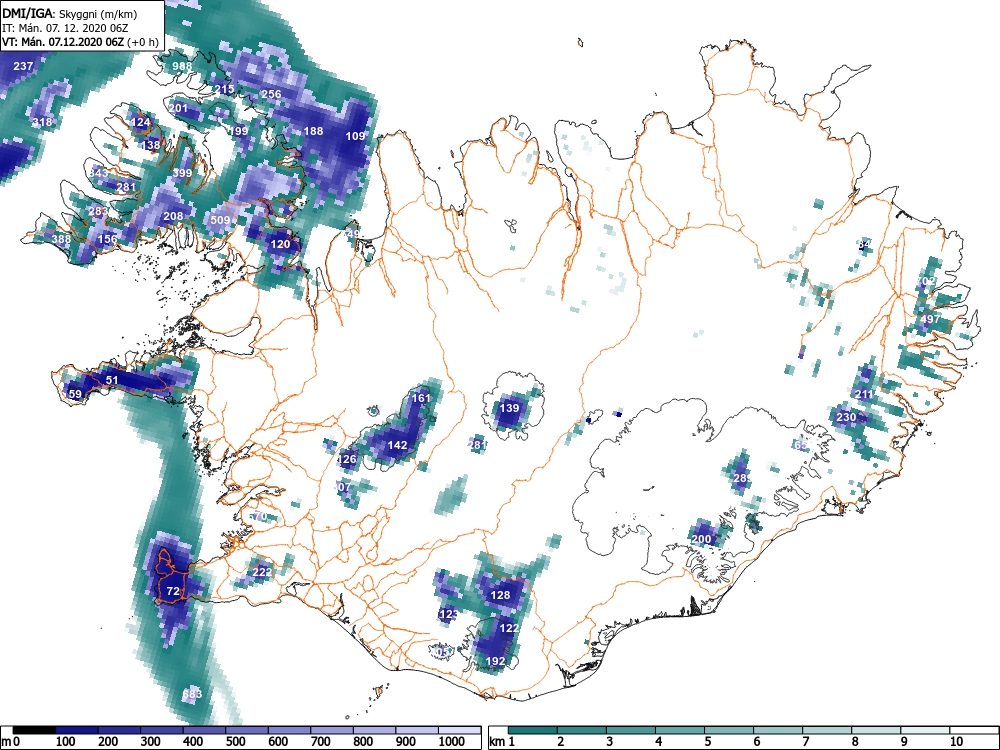Image resolution: width=1000 pixels, height=750 pixels.
Task: Select the visibility value "230"
Action: pyautogui.click(x=846, y=418)
